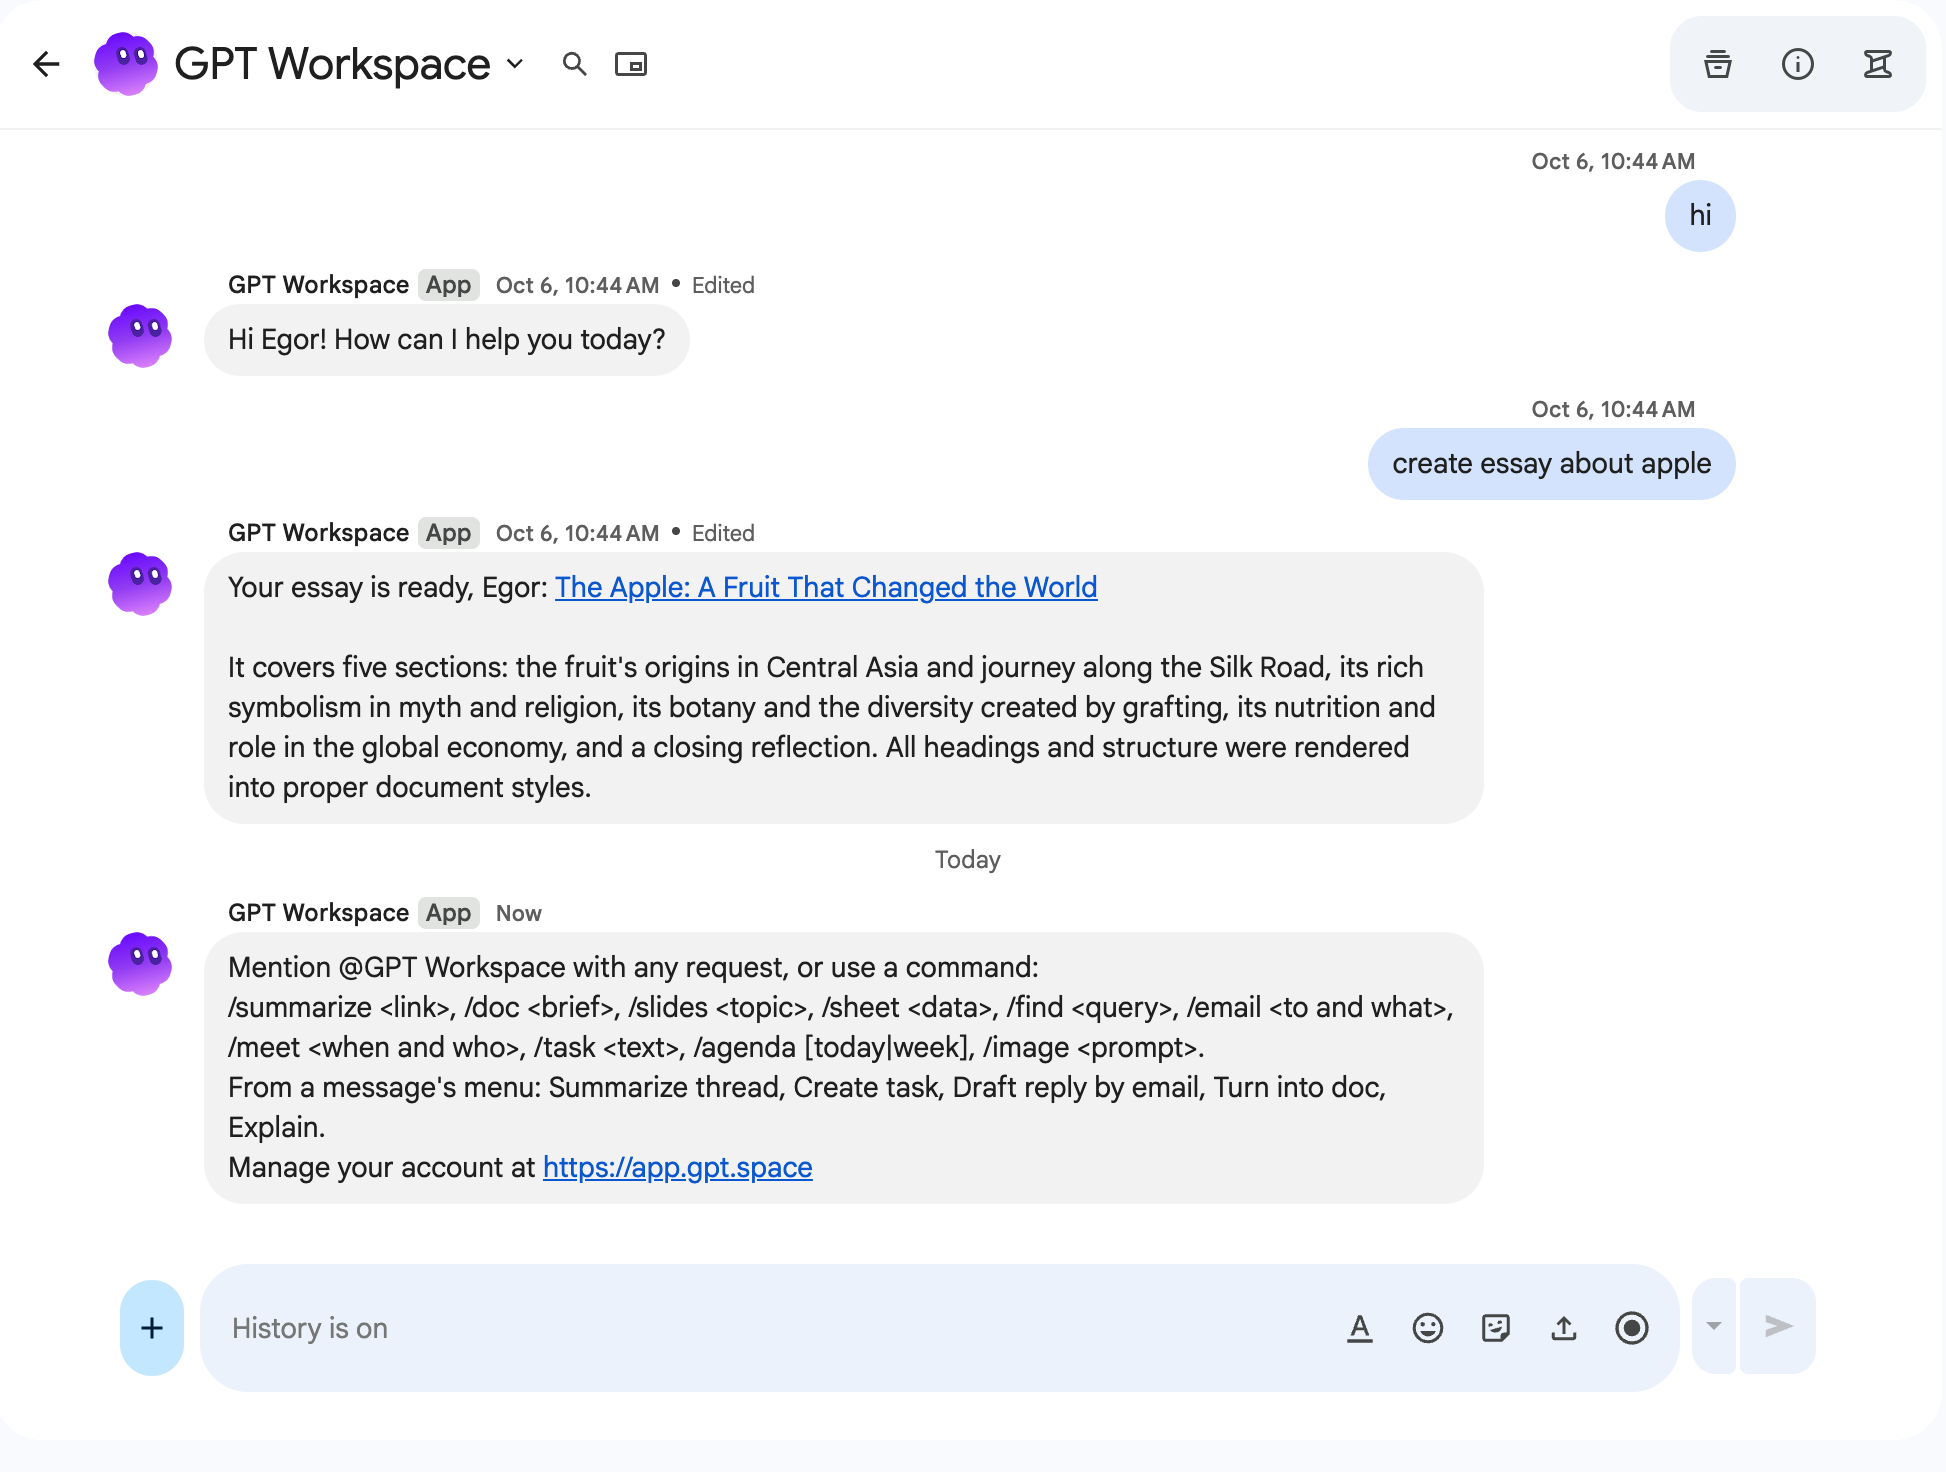Open The Apple essay document link
1946x1472 pixels.
(826, 587)
